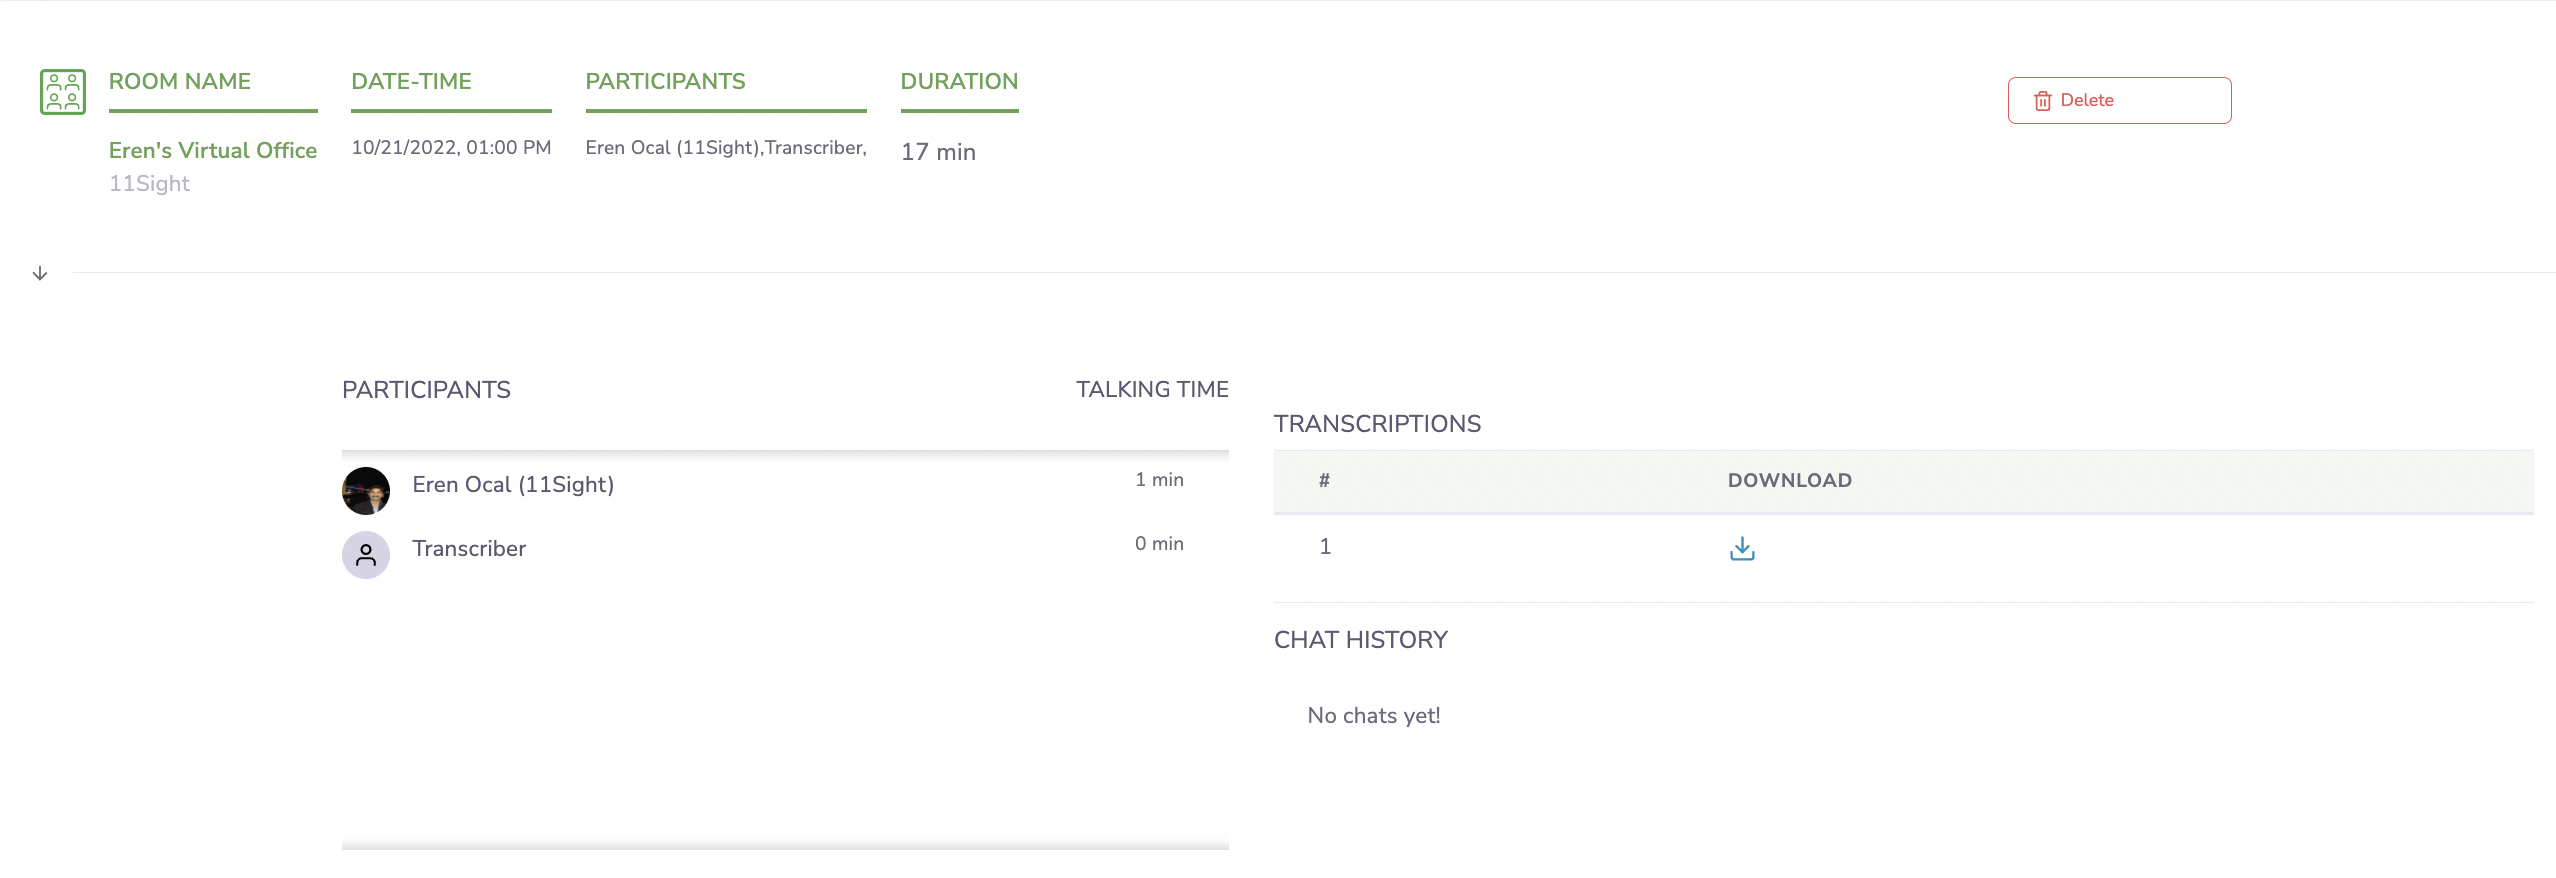This screenshot has width=2556, height=878.
Task: Click the trash icon in Delete button
Action: [2043, 101]
